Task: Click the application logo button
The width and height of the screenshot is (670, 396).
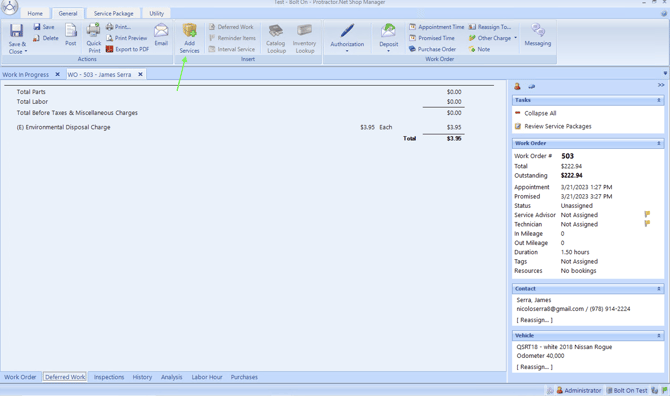Action: point(9,7)
